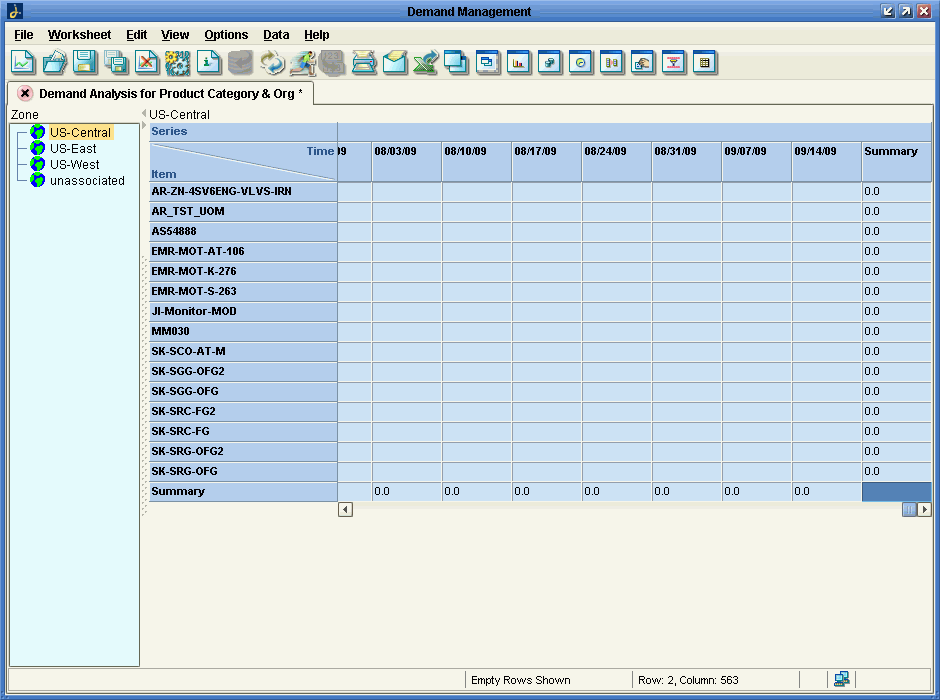Screen dimensions: 940x700
Task: Open the Data menu
Action: (x=276, y=35)
